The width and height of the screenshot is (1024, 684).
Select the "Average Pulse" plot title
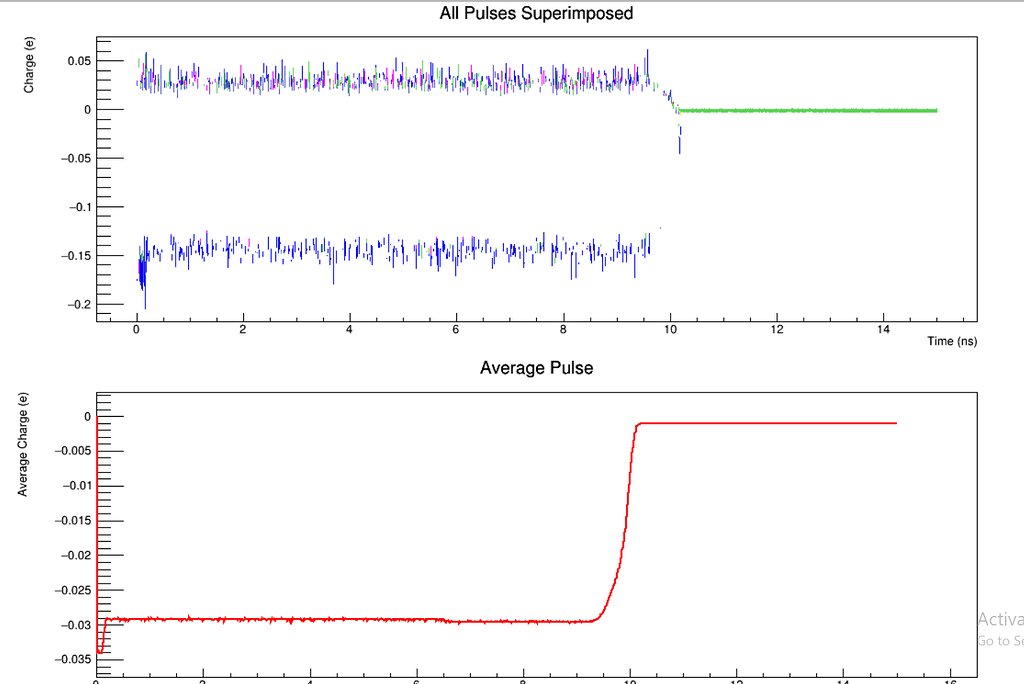[536, 368]
